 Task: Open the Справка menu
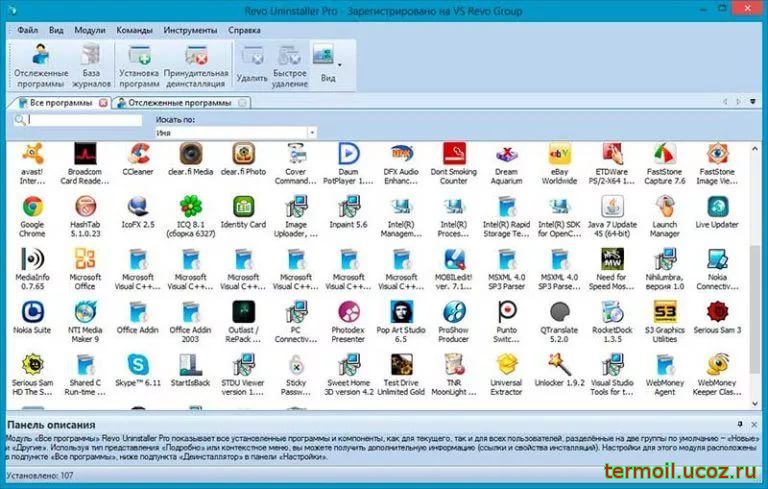point(244,30)
